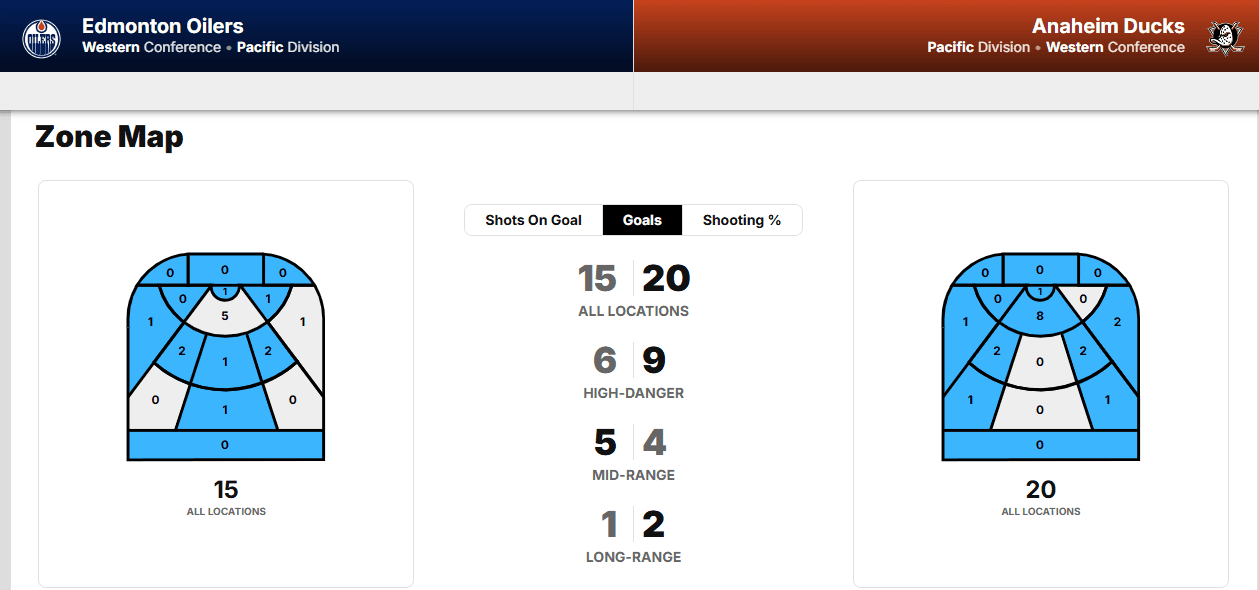The width and height of the screenshot is (1259, 590).
Task: Select the Goals tab
Action: click(642, 220)
